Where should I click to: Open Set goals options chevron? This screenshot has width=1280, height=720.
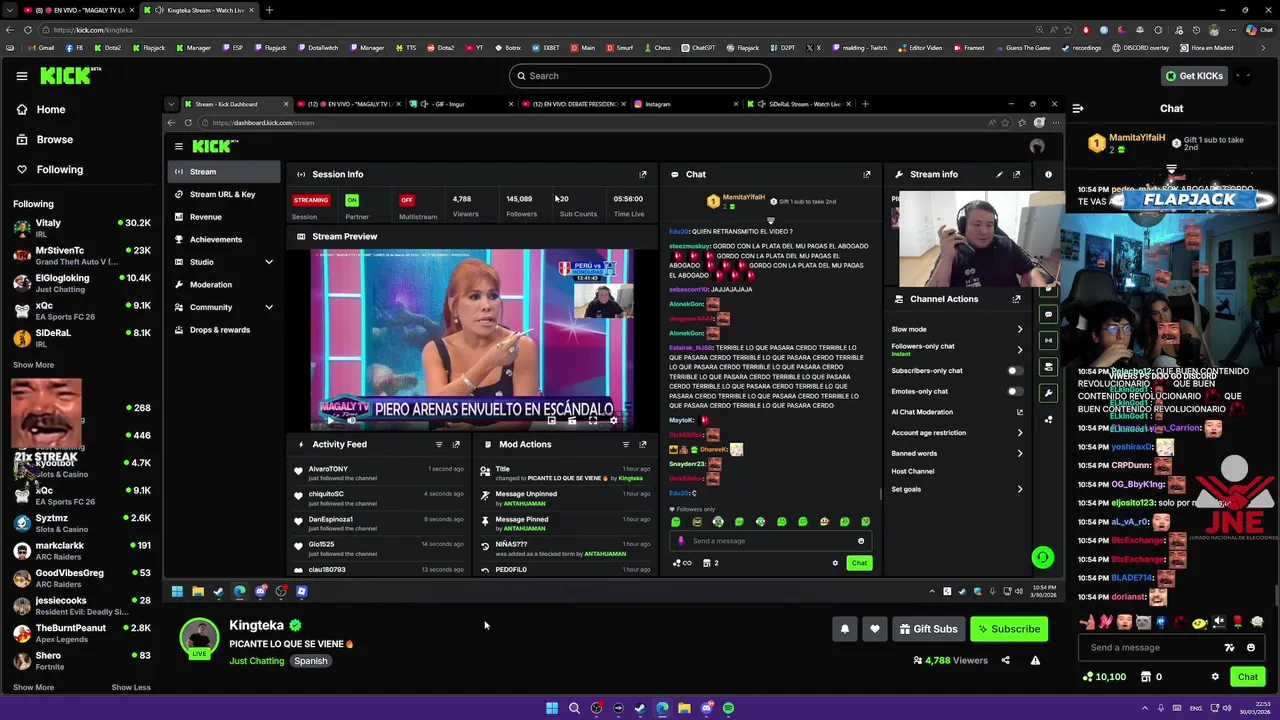(x=1020, y=489)
